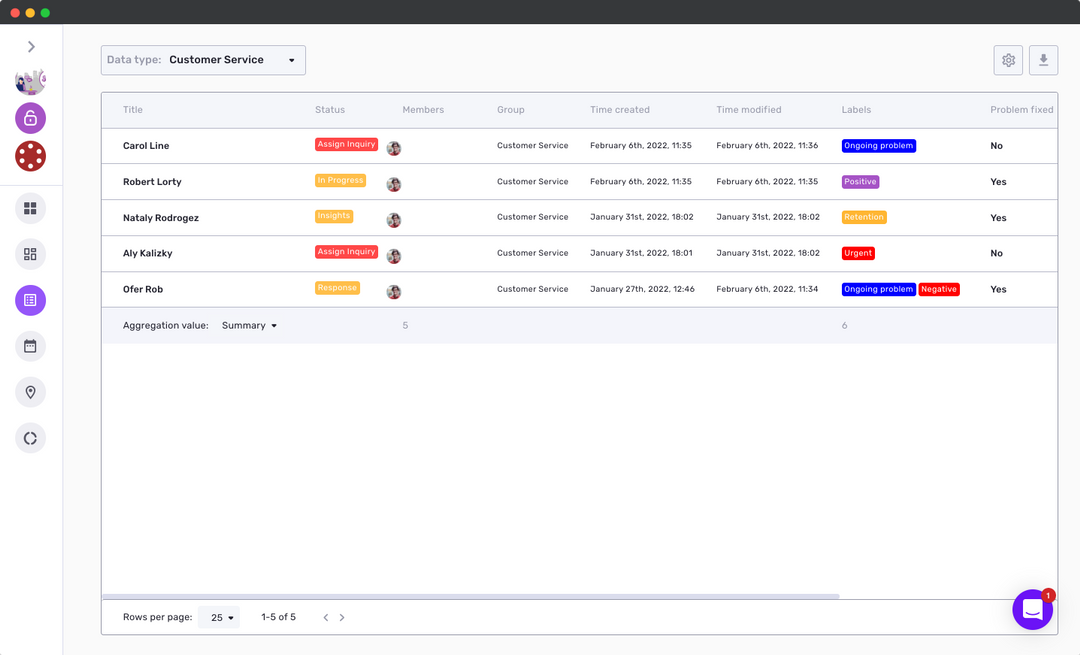Click the red circular workspace icon

point(30,156)
